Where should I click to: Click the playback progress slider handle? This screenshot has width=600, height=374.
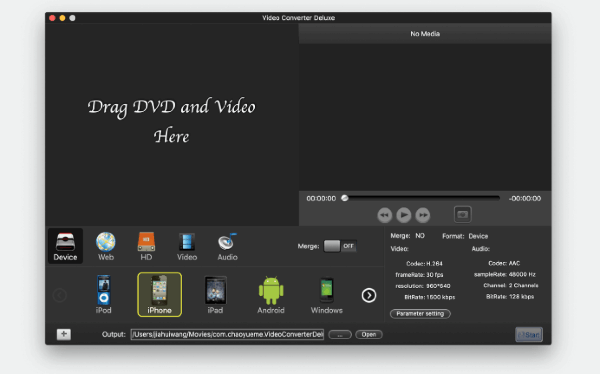pos(345,198)
